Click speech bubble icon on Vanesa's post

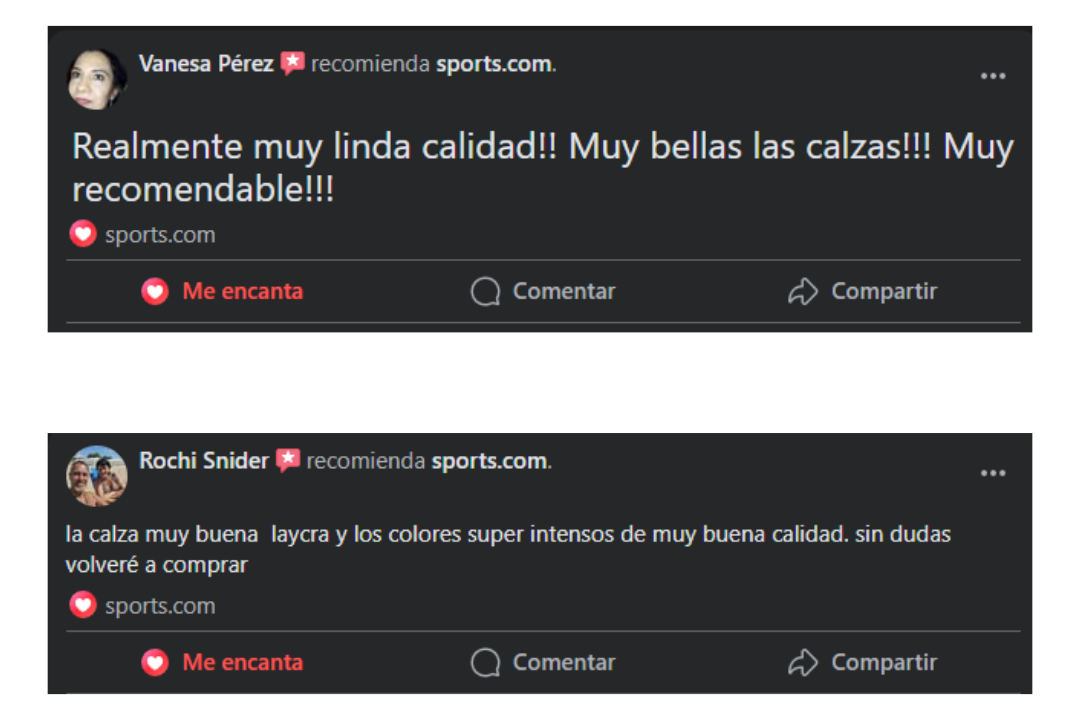pyautogui.click(x=486, y=291)
